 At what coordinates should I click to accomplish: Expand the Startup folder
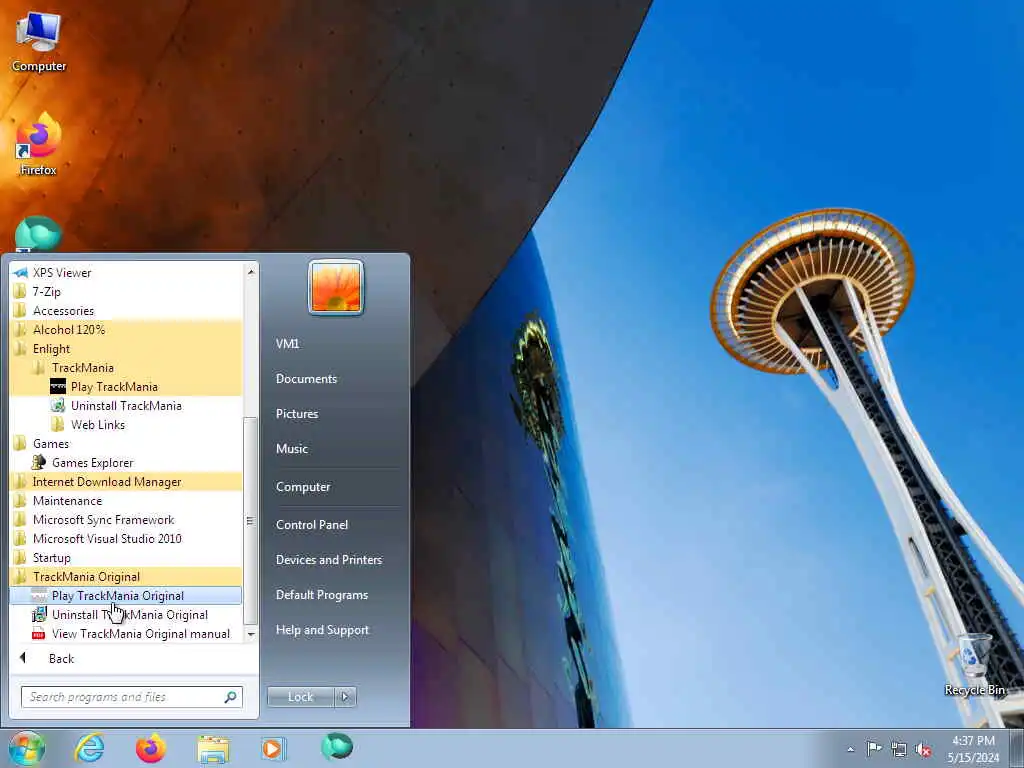[127, 557]
